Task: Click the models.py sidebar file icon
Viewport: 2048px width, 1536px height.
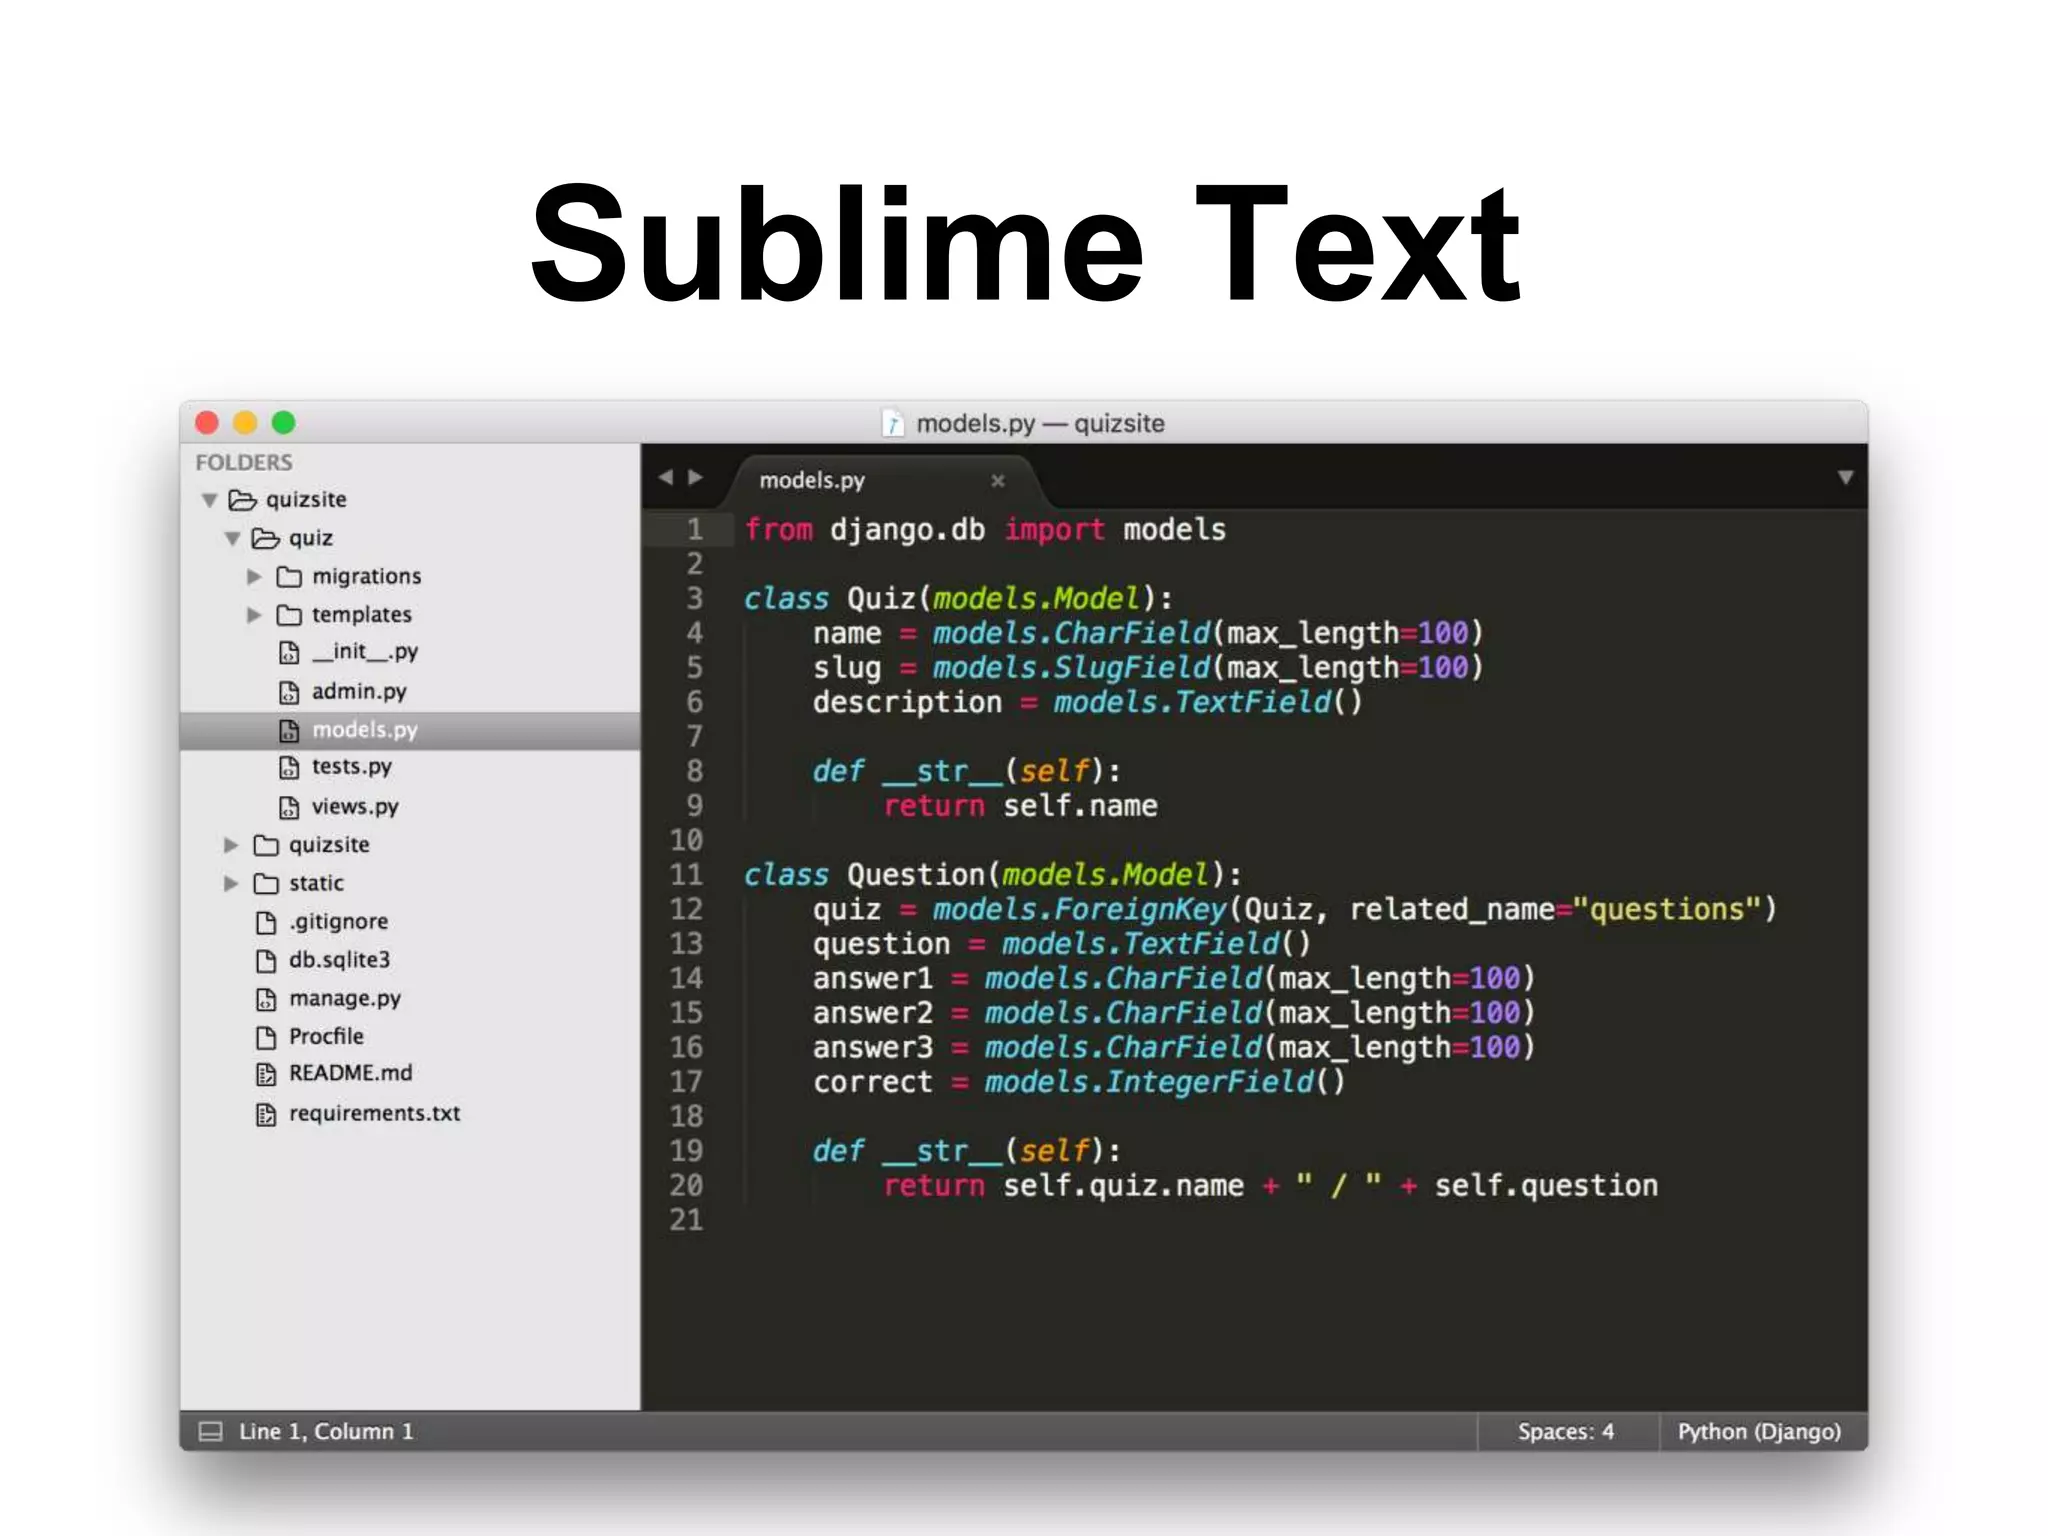Action: 289,731
